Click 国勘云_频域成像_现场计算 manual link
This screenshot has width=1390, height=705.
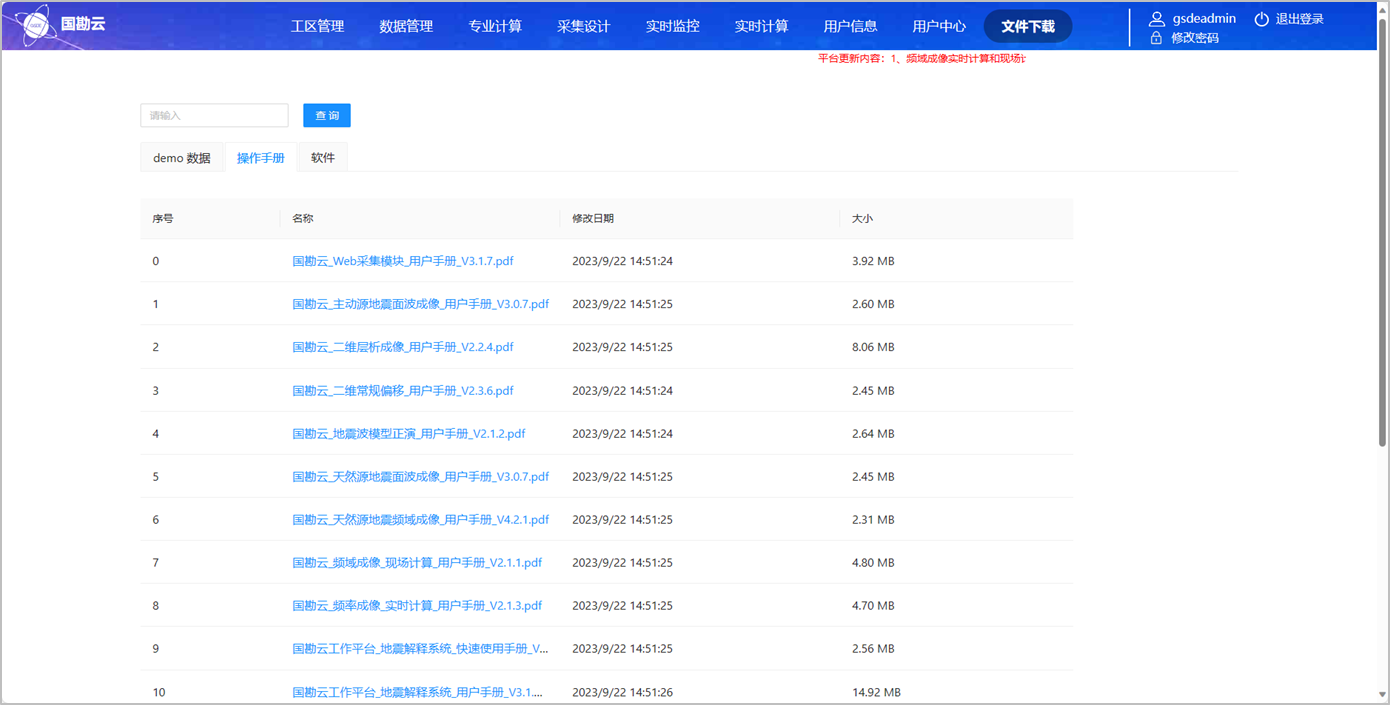click(x=417, y=563)
